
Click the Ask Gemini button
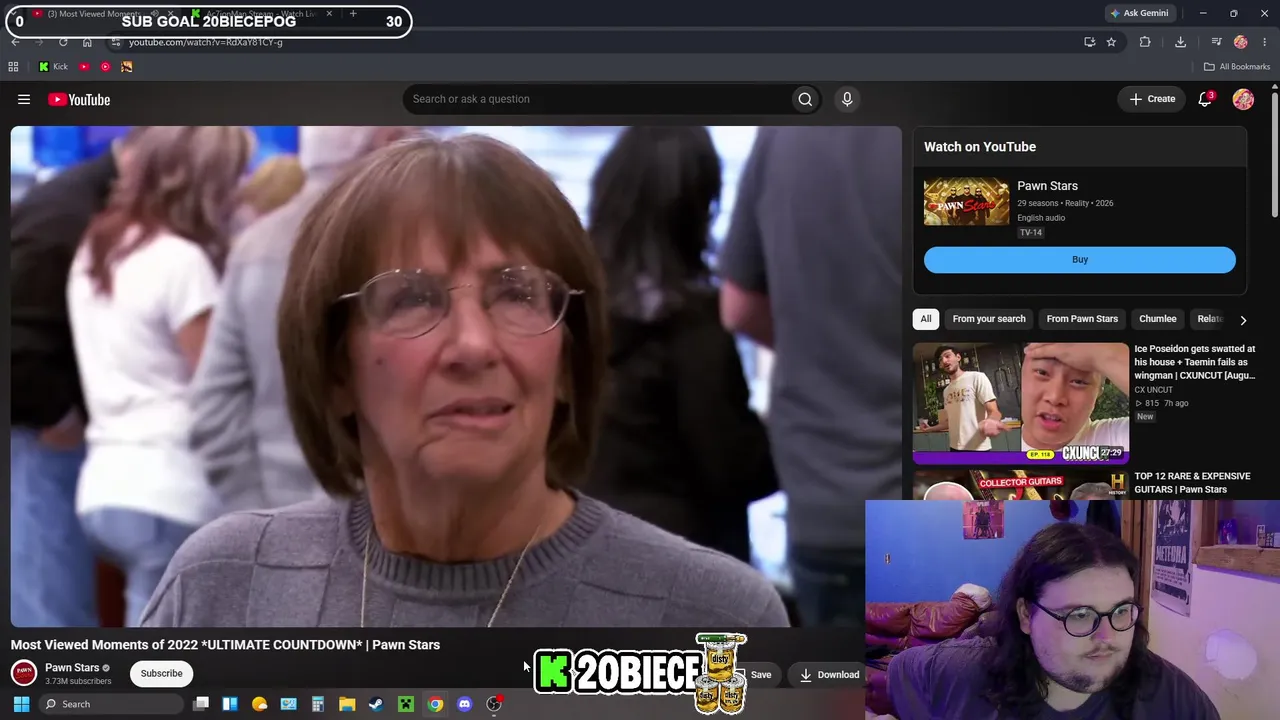pos(1139,13)
